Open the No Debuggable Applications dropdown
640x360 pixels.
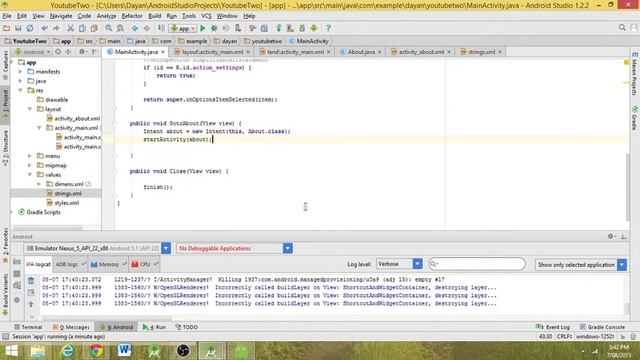(x=288, y=248)
